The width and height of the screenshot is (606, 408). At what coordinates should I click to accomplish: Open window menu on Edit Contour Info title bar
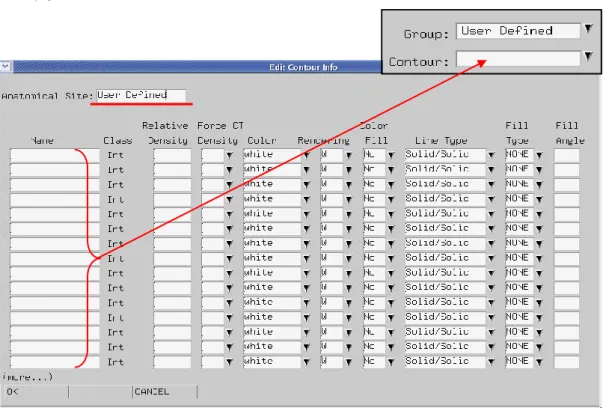[x=5, y=66]
